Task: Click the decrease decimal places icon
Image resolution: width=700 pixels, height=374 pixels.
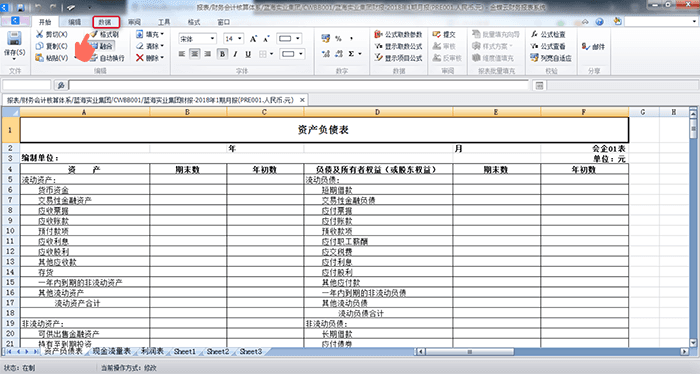Action: coord(338,54)
